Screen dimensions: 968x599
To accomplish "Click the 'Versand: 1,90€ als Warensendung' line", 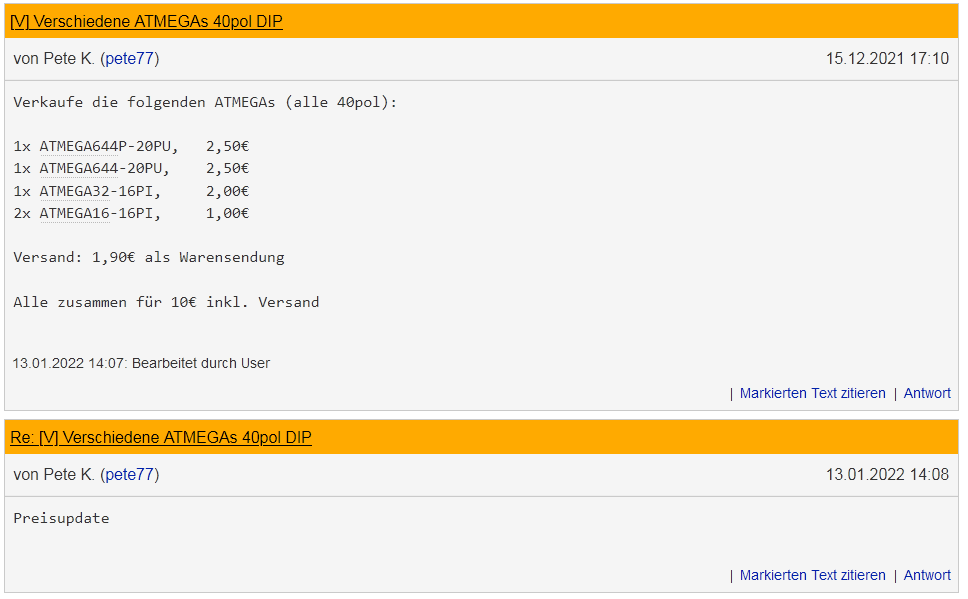I will (149, 258).
